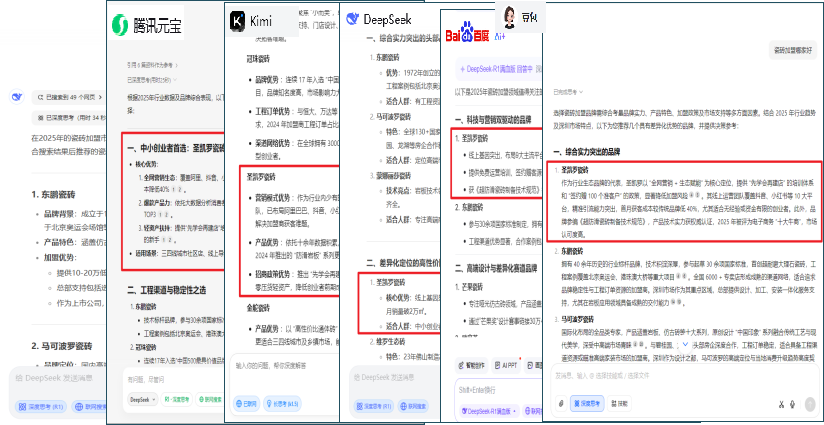Collapse 已深度思考 (用时 34 秒) section
Screen dimensions: 824x425
[69, 118]
